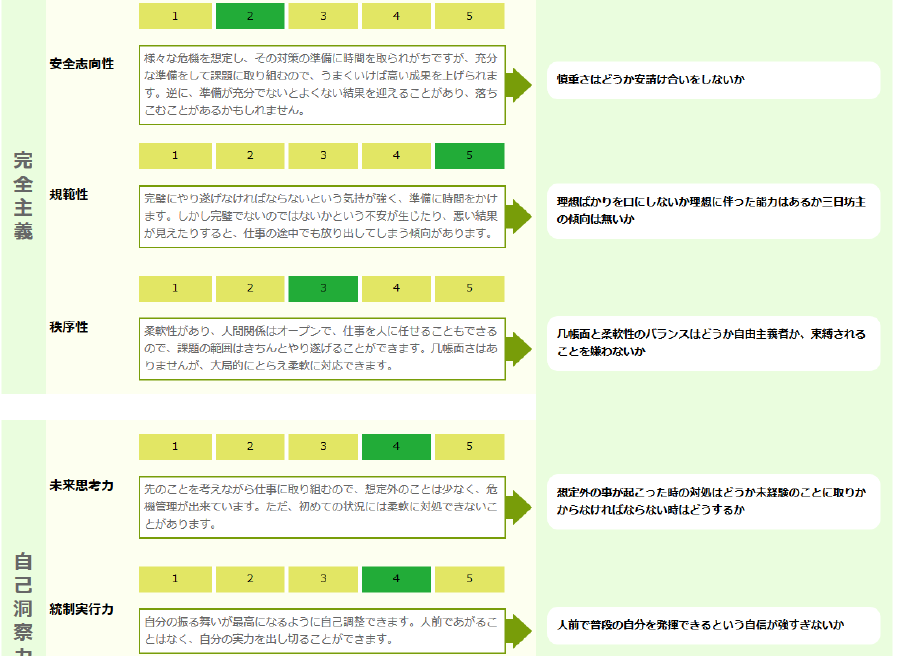Click the 完全主義 category heading

pyautogui.click(x=23, y=195)
